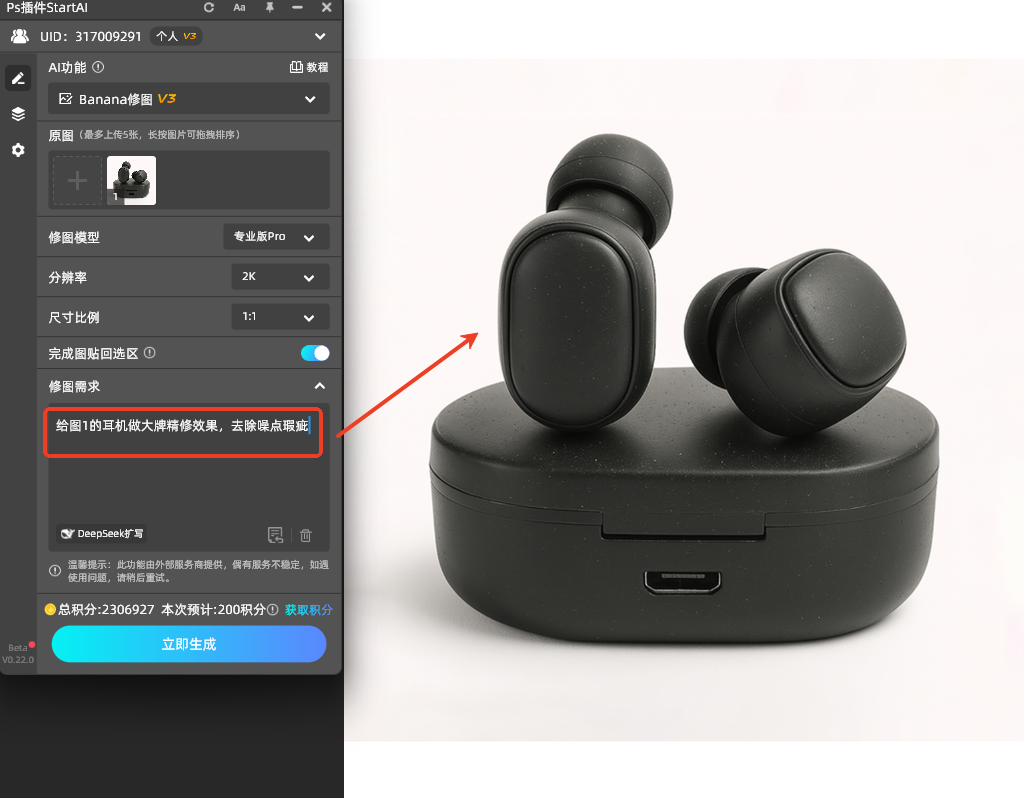Click the 立即生成 generate button

pos(189,644)
